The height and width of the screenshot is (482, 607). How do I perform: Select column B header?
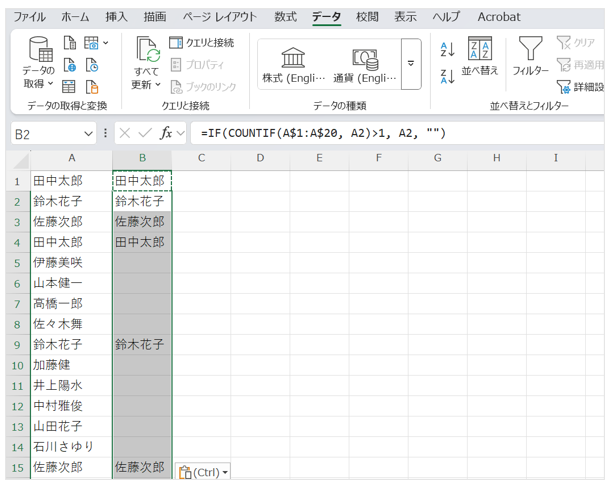[x=142, y=158]
